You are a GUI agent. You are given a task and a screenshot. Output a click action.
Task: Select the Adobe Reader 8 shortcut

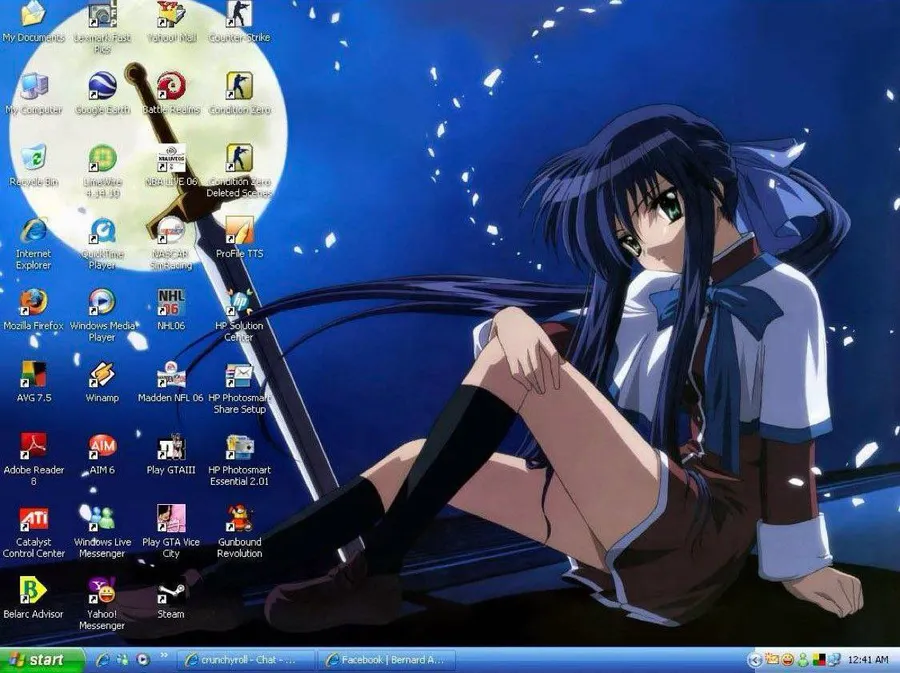pyautogui.click(x=33, y=461)
